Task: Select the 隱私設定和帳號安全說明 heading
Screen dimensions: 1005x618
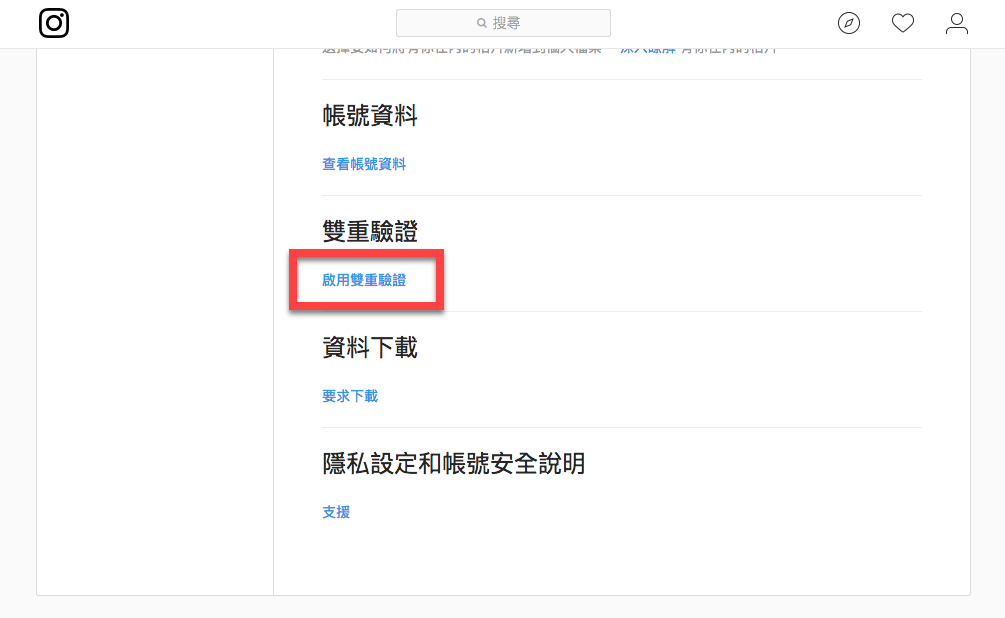Action: [x=454, y=464]
